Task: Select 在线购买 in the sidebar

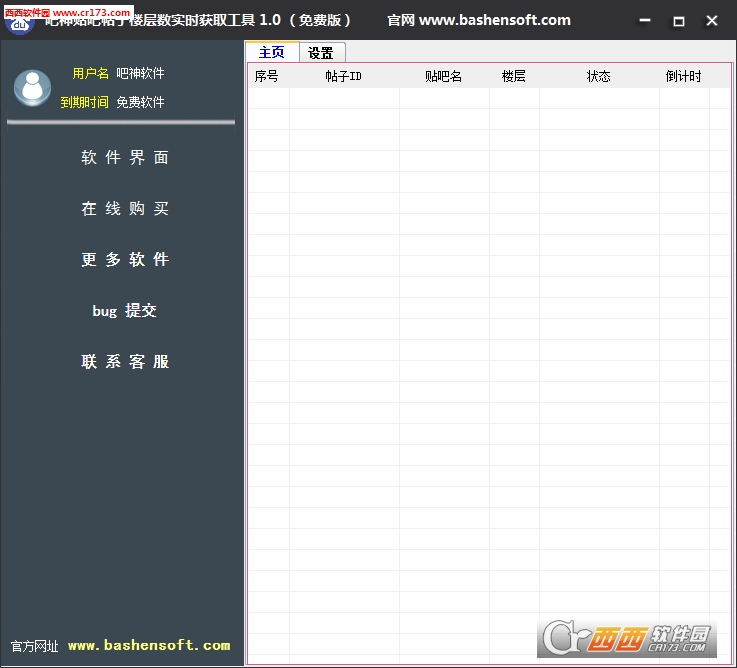Action: (x=125, y=208)
